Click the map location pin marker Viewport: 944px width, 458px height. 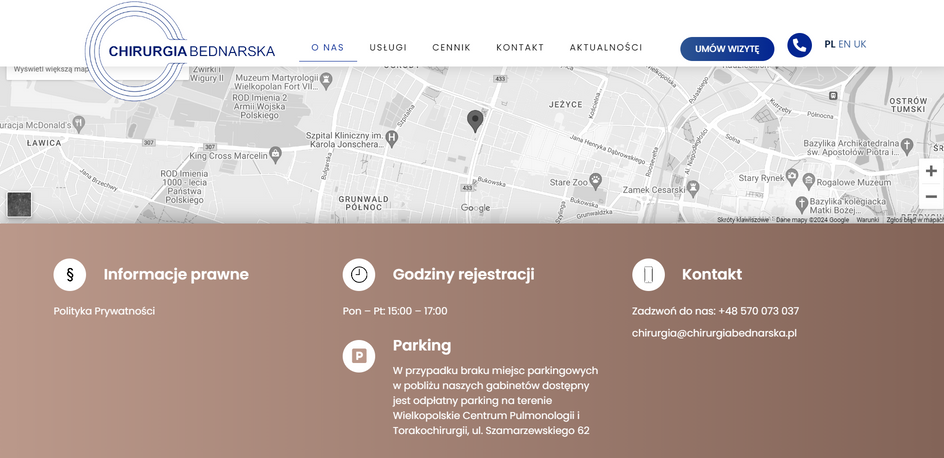pos(475,120)
